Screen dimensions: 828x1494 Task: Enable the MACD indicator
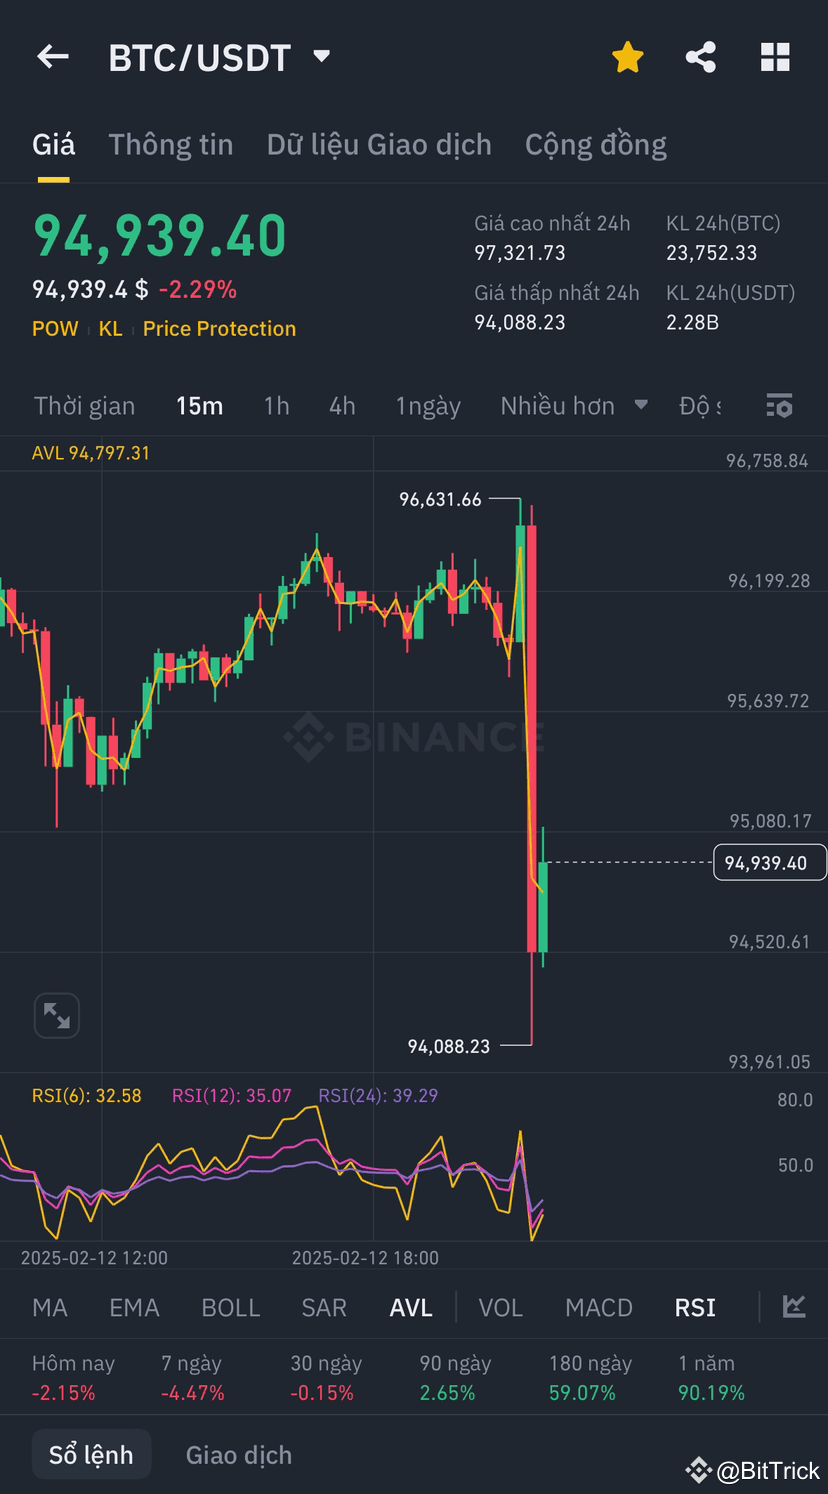pyautogui.click(x=598, y=1307)
